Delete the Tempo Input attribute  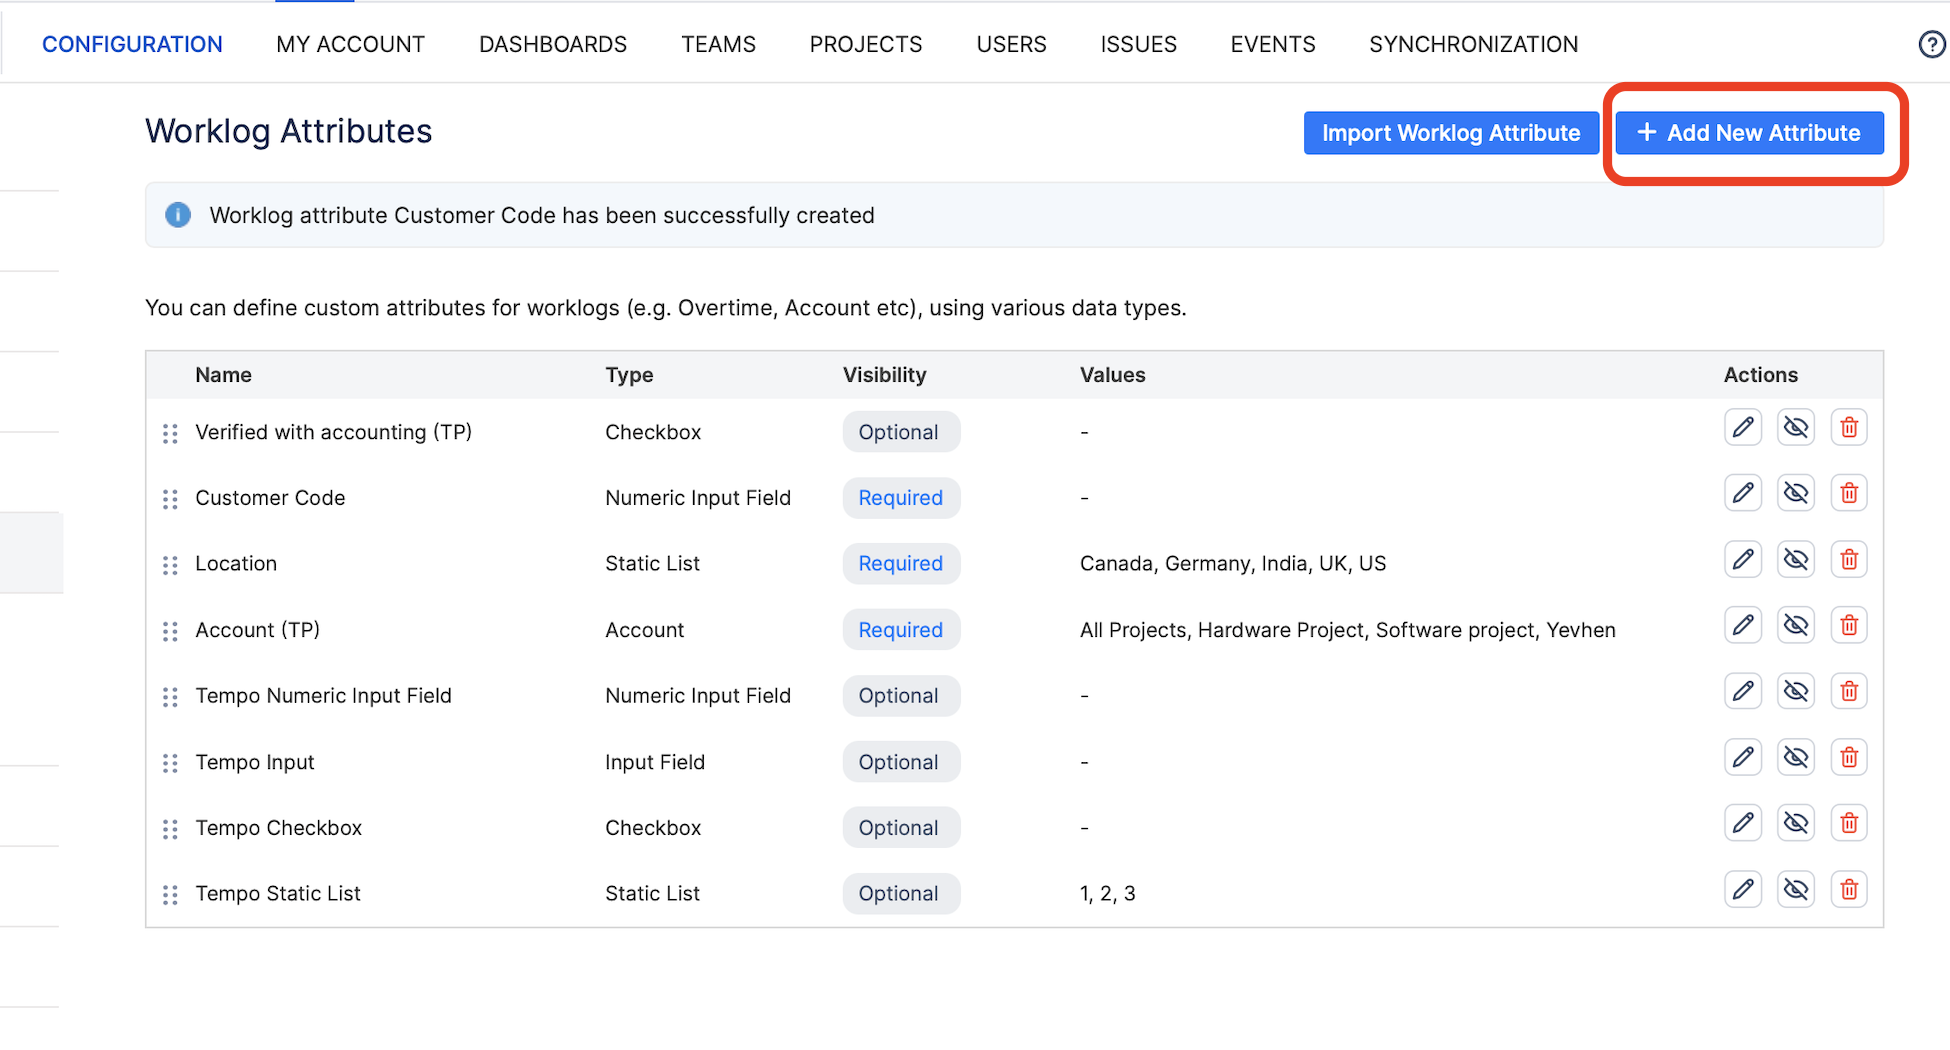[1849, 757]
